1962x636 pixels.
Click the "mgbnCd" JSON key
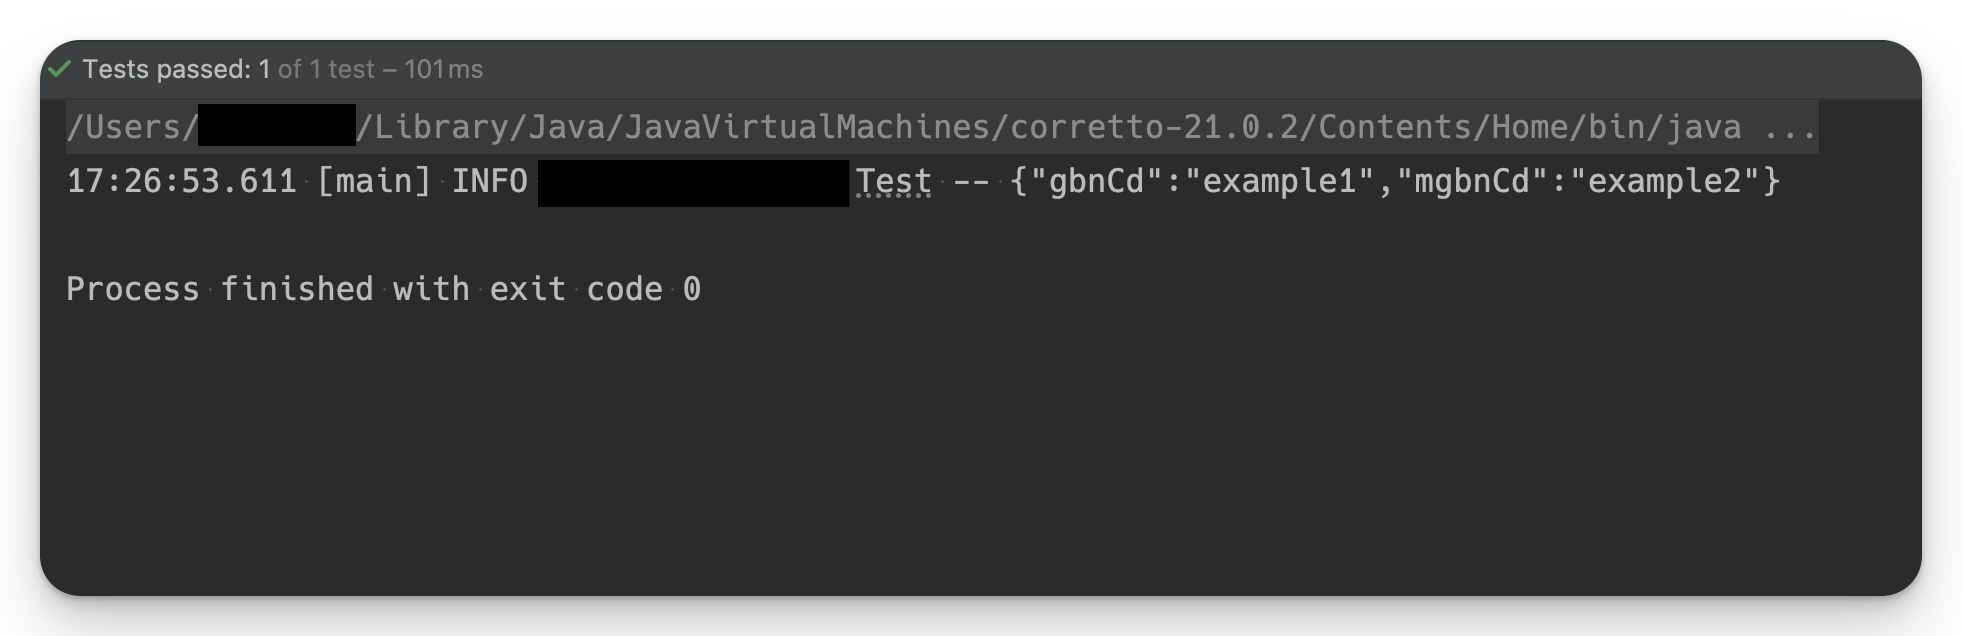coord(1472,182)
